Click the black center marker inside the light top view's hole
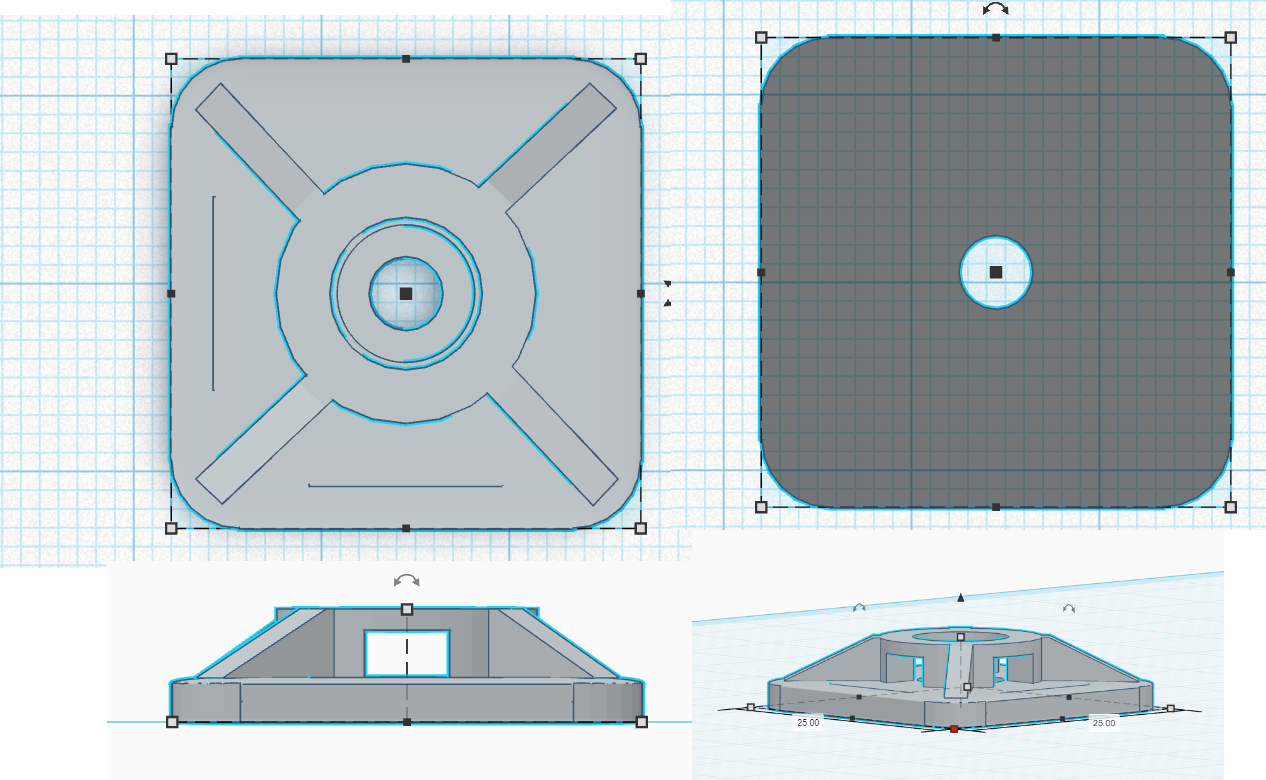This screenshot has height=780, width=1266. click(406, 293)
